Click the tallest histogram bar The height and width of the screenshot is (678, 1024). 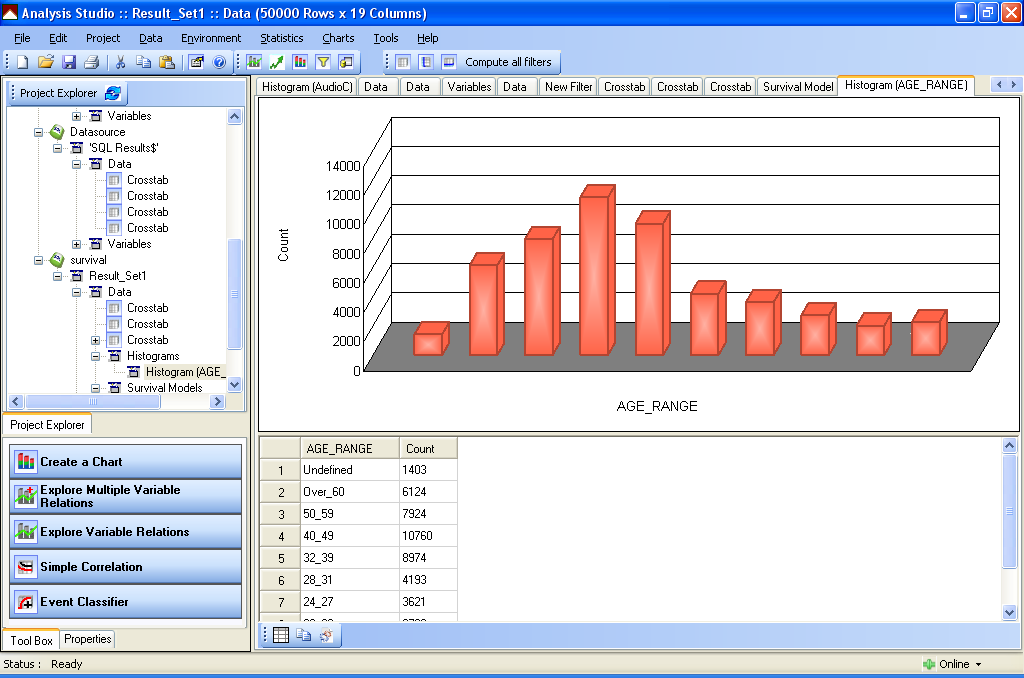(x=597, y=270)
